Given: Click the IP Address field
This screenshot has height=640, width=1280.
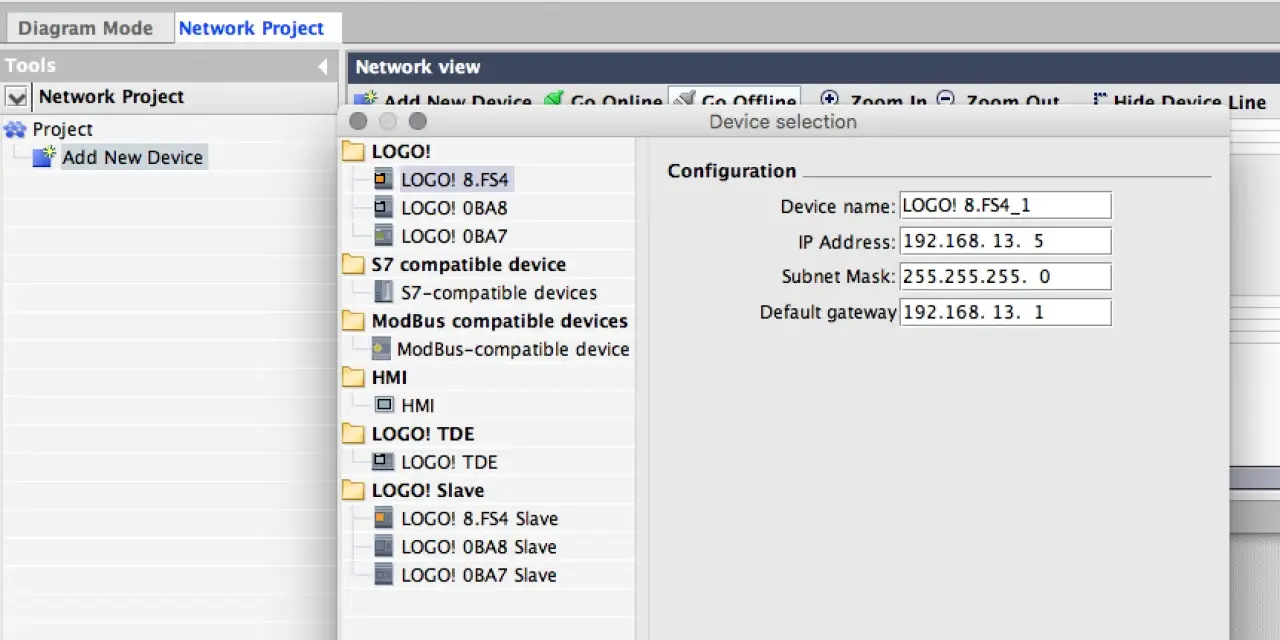Looking at the screenshot, I should point(1005,241).
